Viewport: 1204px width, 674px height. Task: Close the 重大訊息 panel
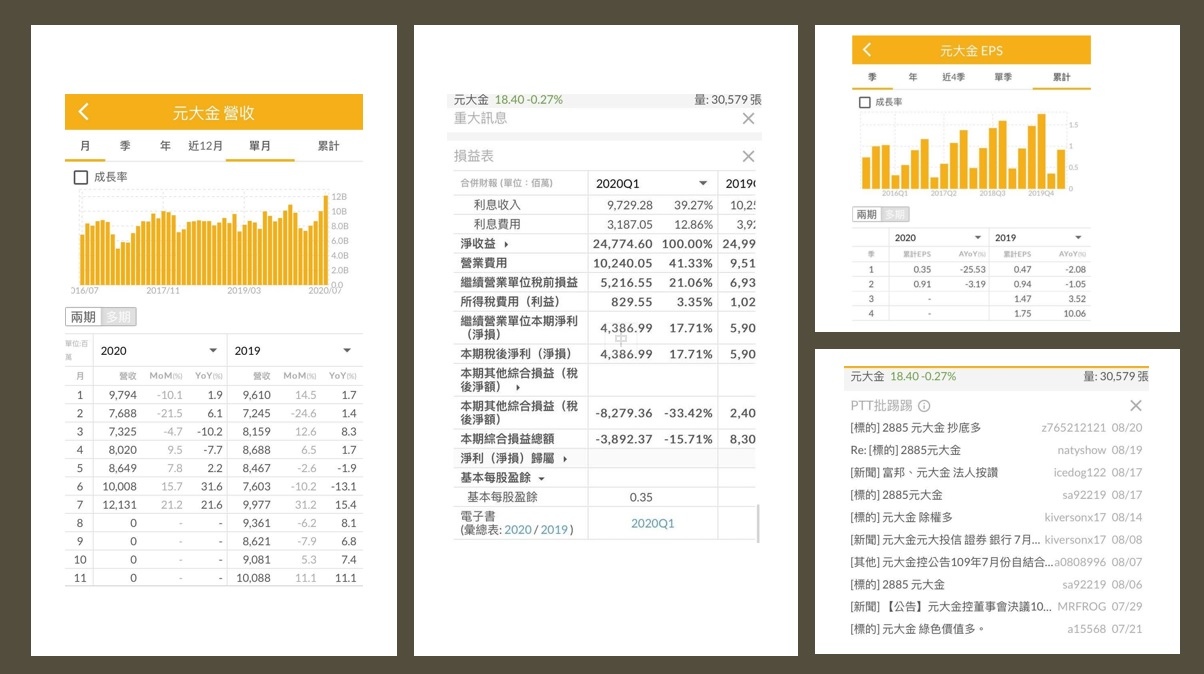point(748,118)
